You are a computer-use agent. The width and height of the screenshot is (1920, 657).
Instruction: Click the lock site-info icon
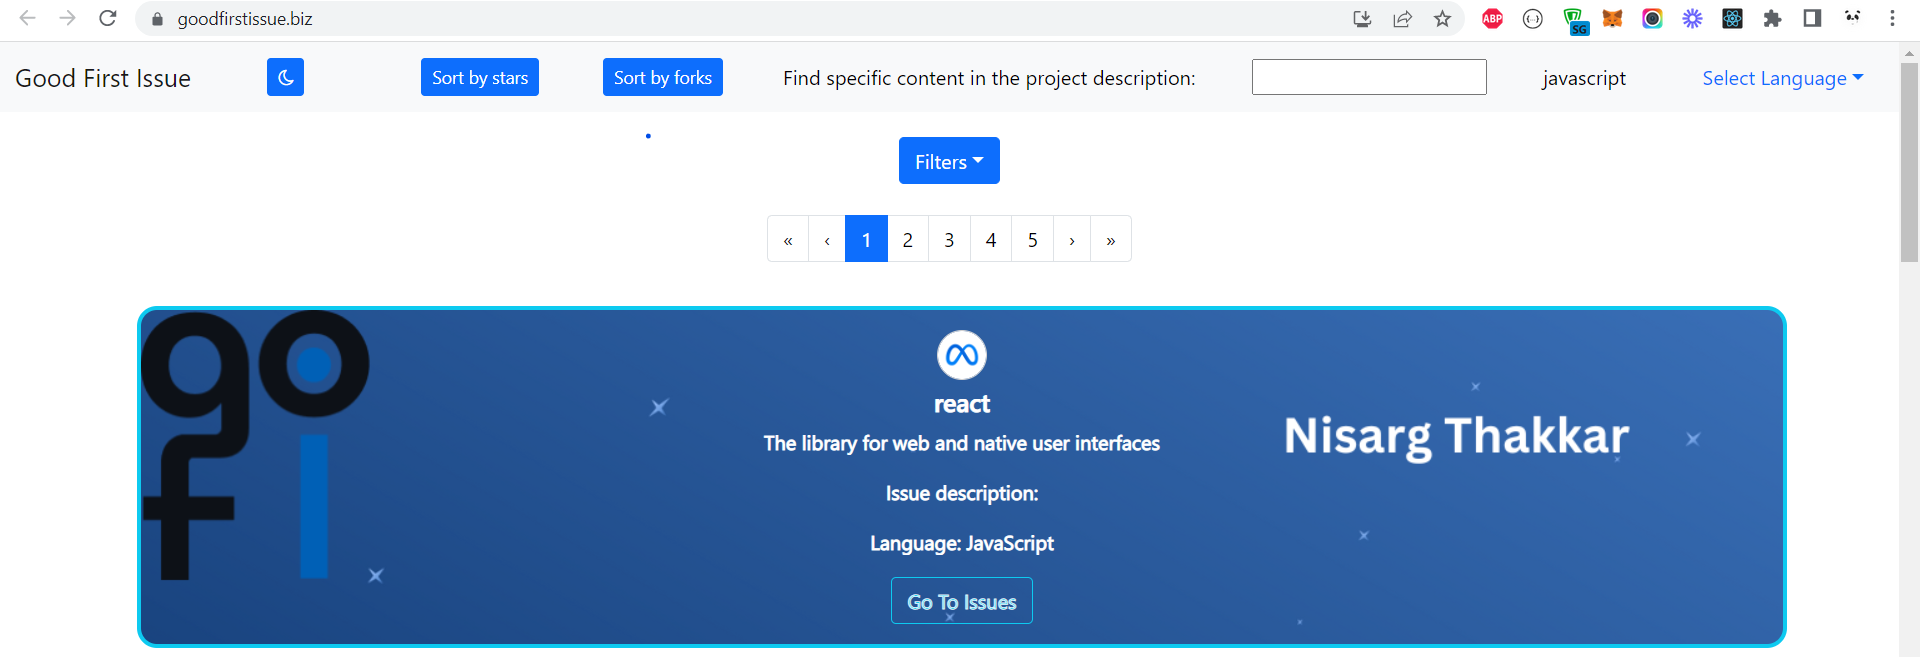coord(157,19)
